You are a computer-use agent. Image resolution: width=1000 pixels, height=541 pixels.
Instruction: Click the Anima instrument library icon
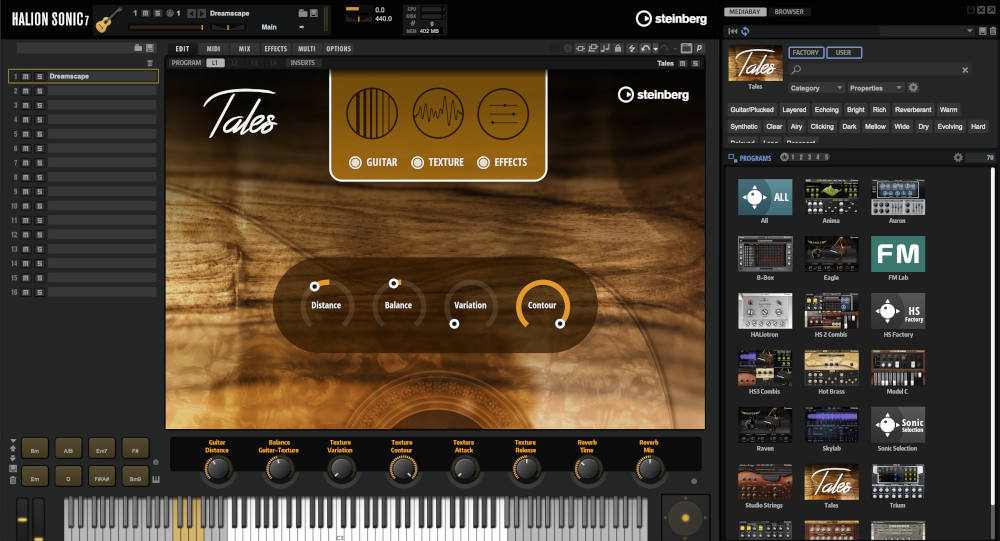coord(831,199)
